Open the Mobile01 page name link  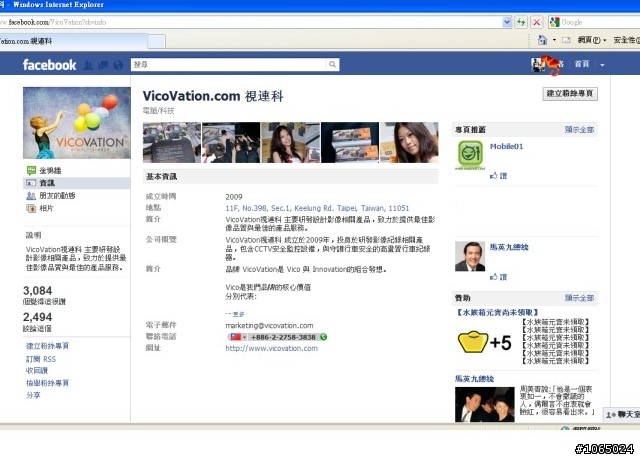[x=506, y=146]
